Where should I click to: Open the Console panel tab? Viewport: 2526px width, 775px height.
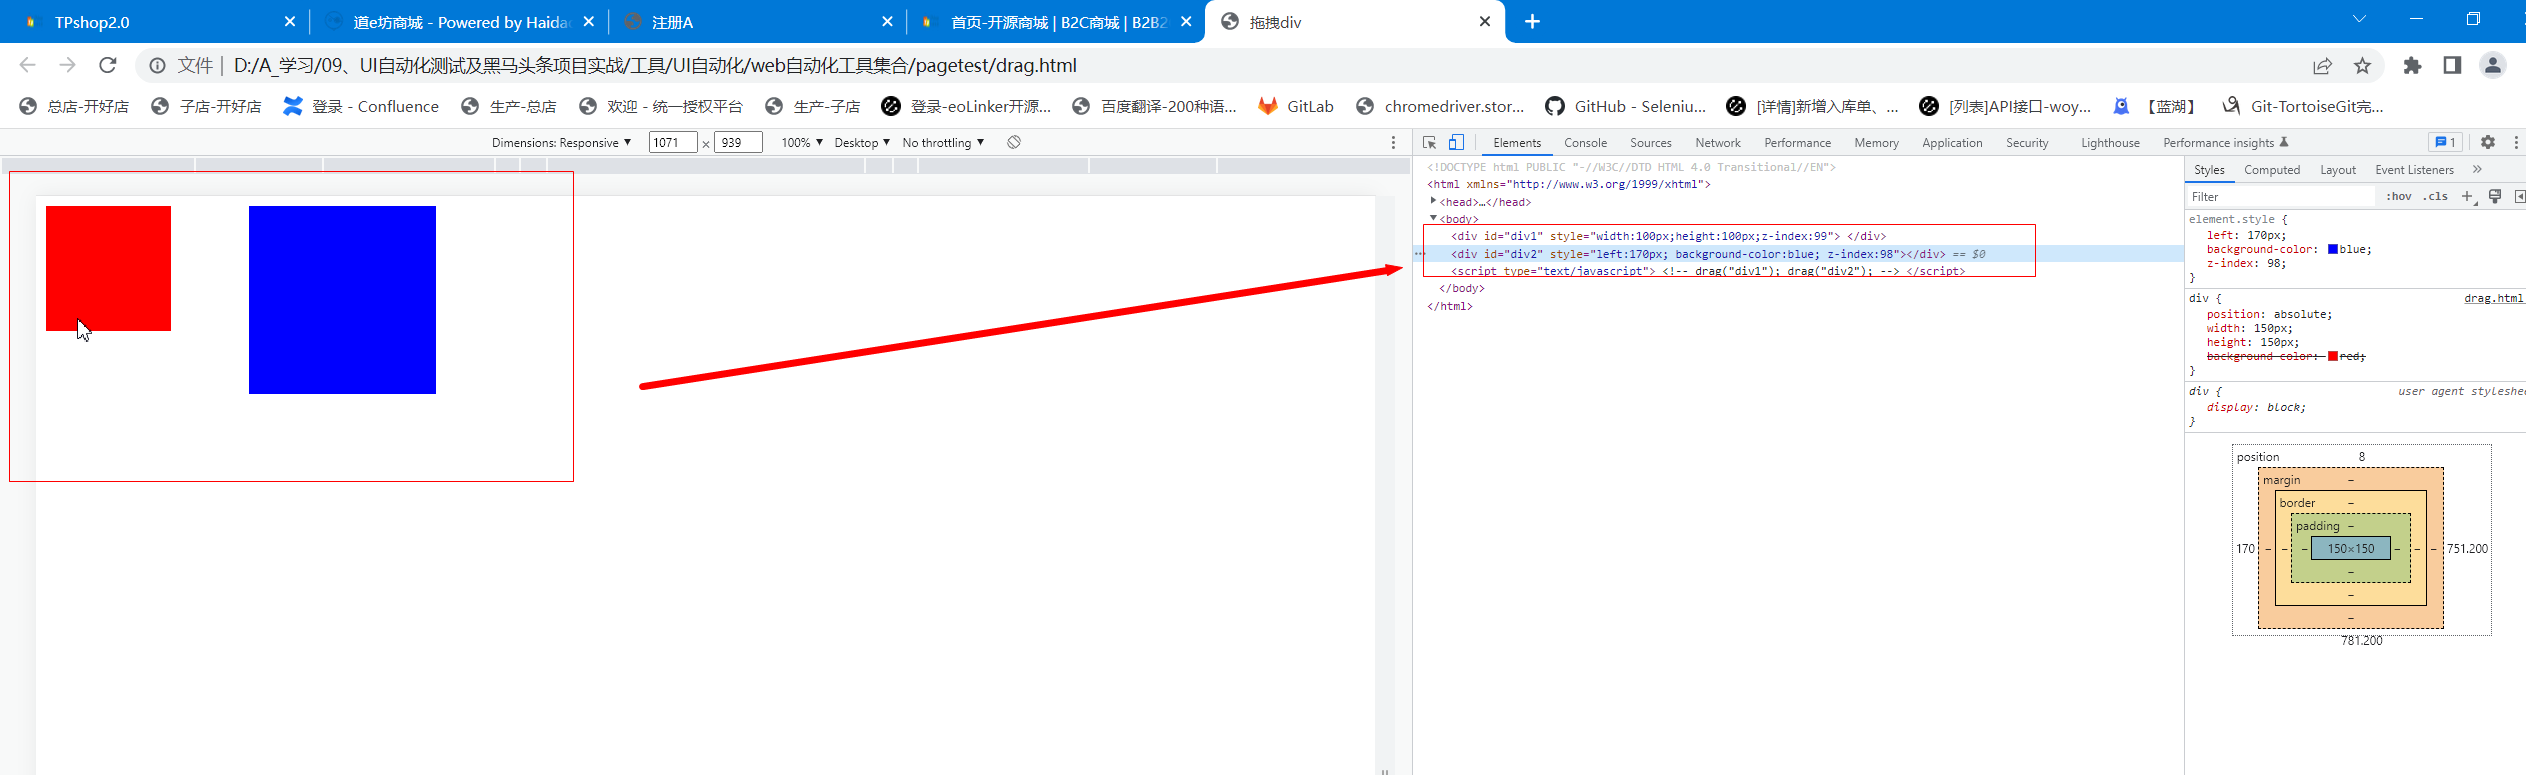(x=1585, y=143)
